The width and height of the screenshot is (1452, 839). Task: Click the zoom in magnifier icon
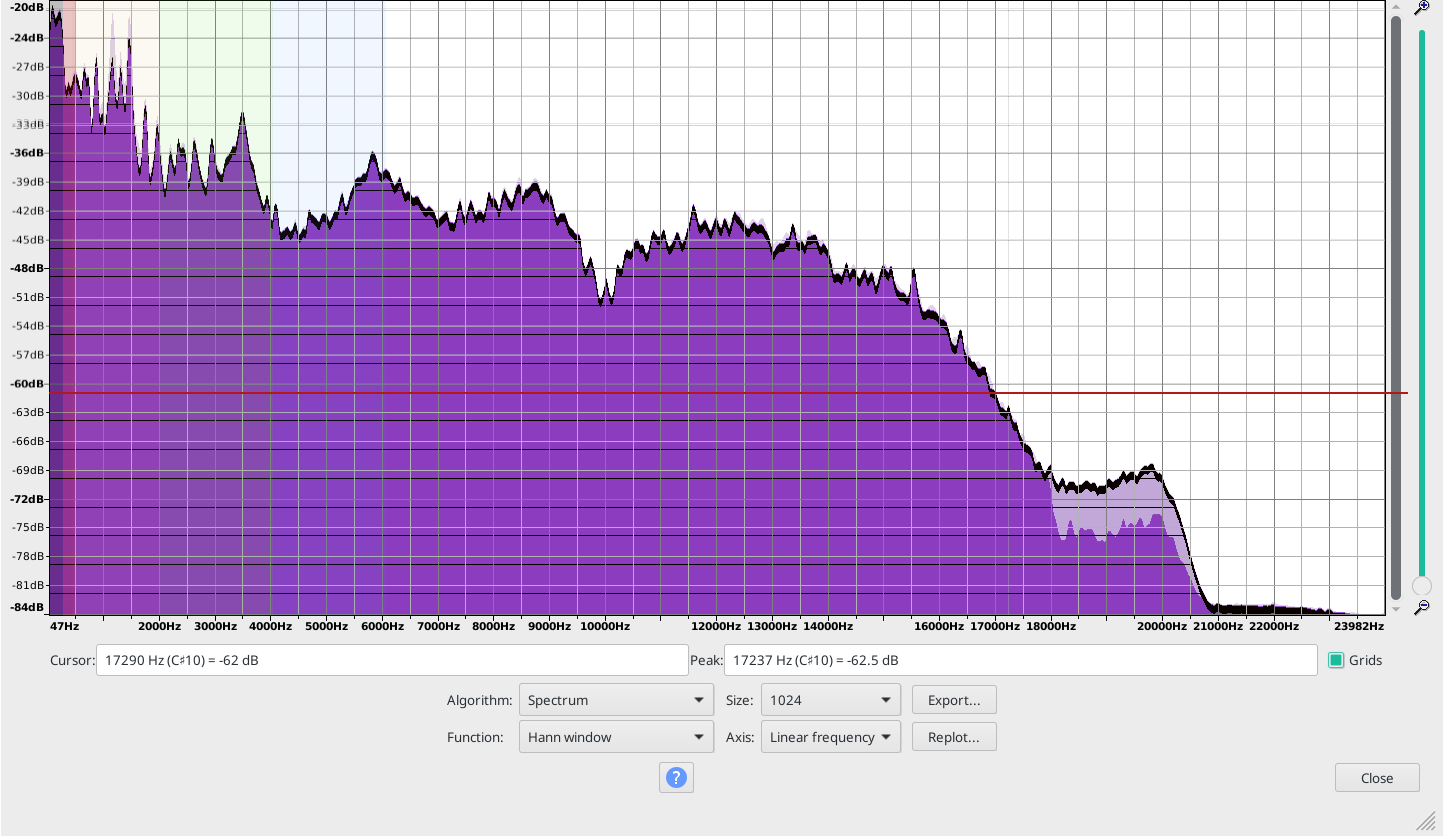coord(1421,8)
